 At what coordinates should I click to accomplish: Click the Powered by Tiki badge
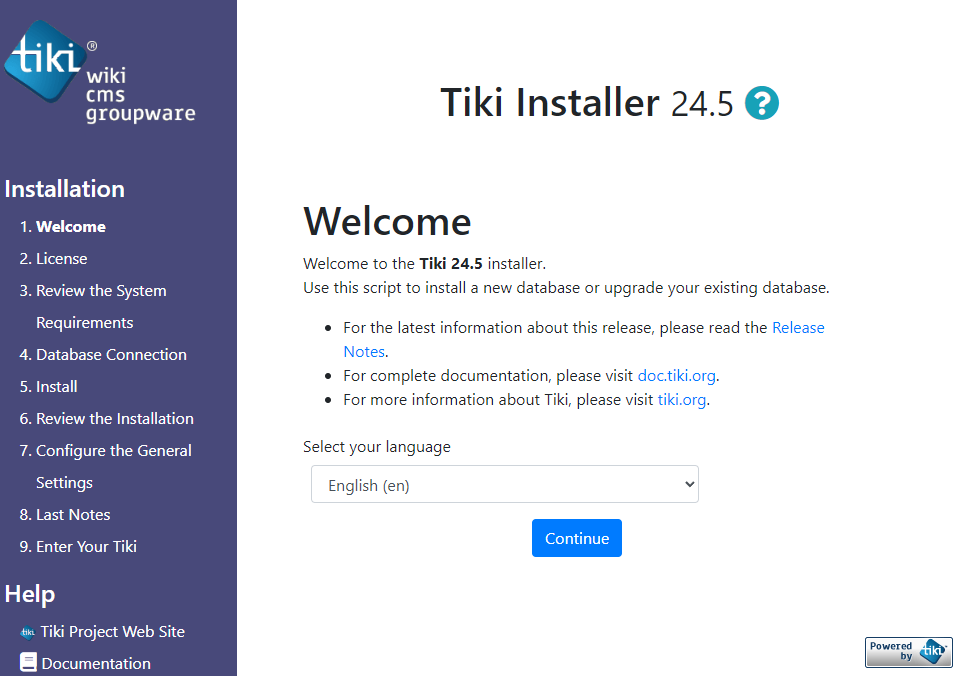pyautogui.click(x=908, y=652)
